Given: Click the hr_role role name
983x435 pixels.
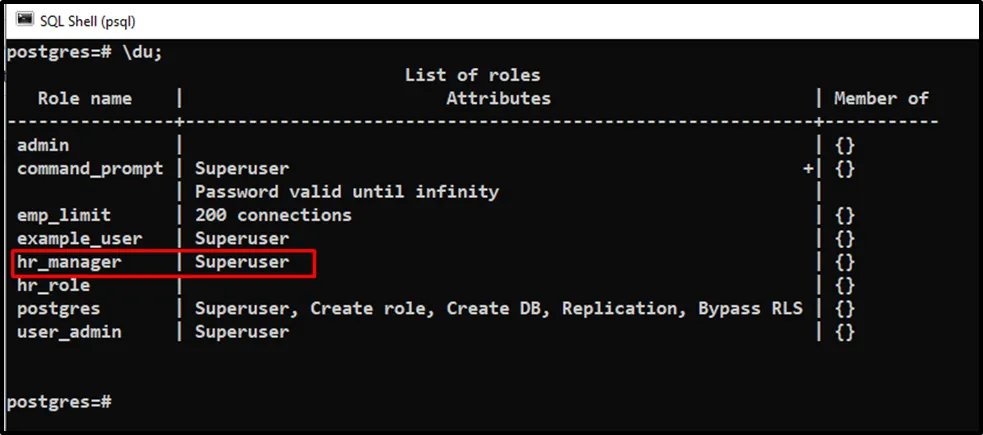Looking at the screenshot, I should point(54,285).
